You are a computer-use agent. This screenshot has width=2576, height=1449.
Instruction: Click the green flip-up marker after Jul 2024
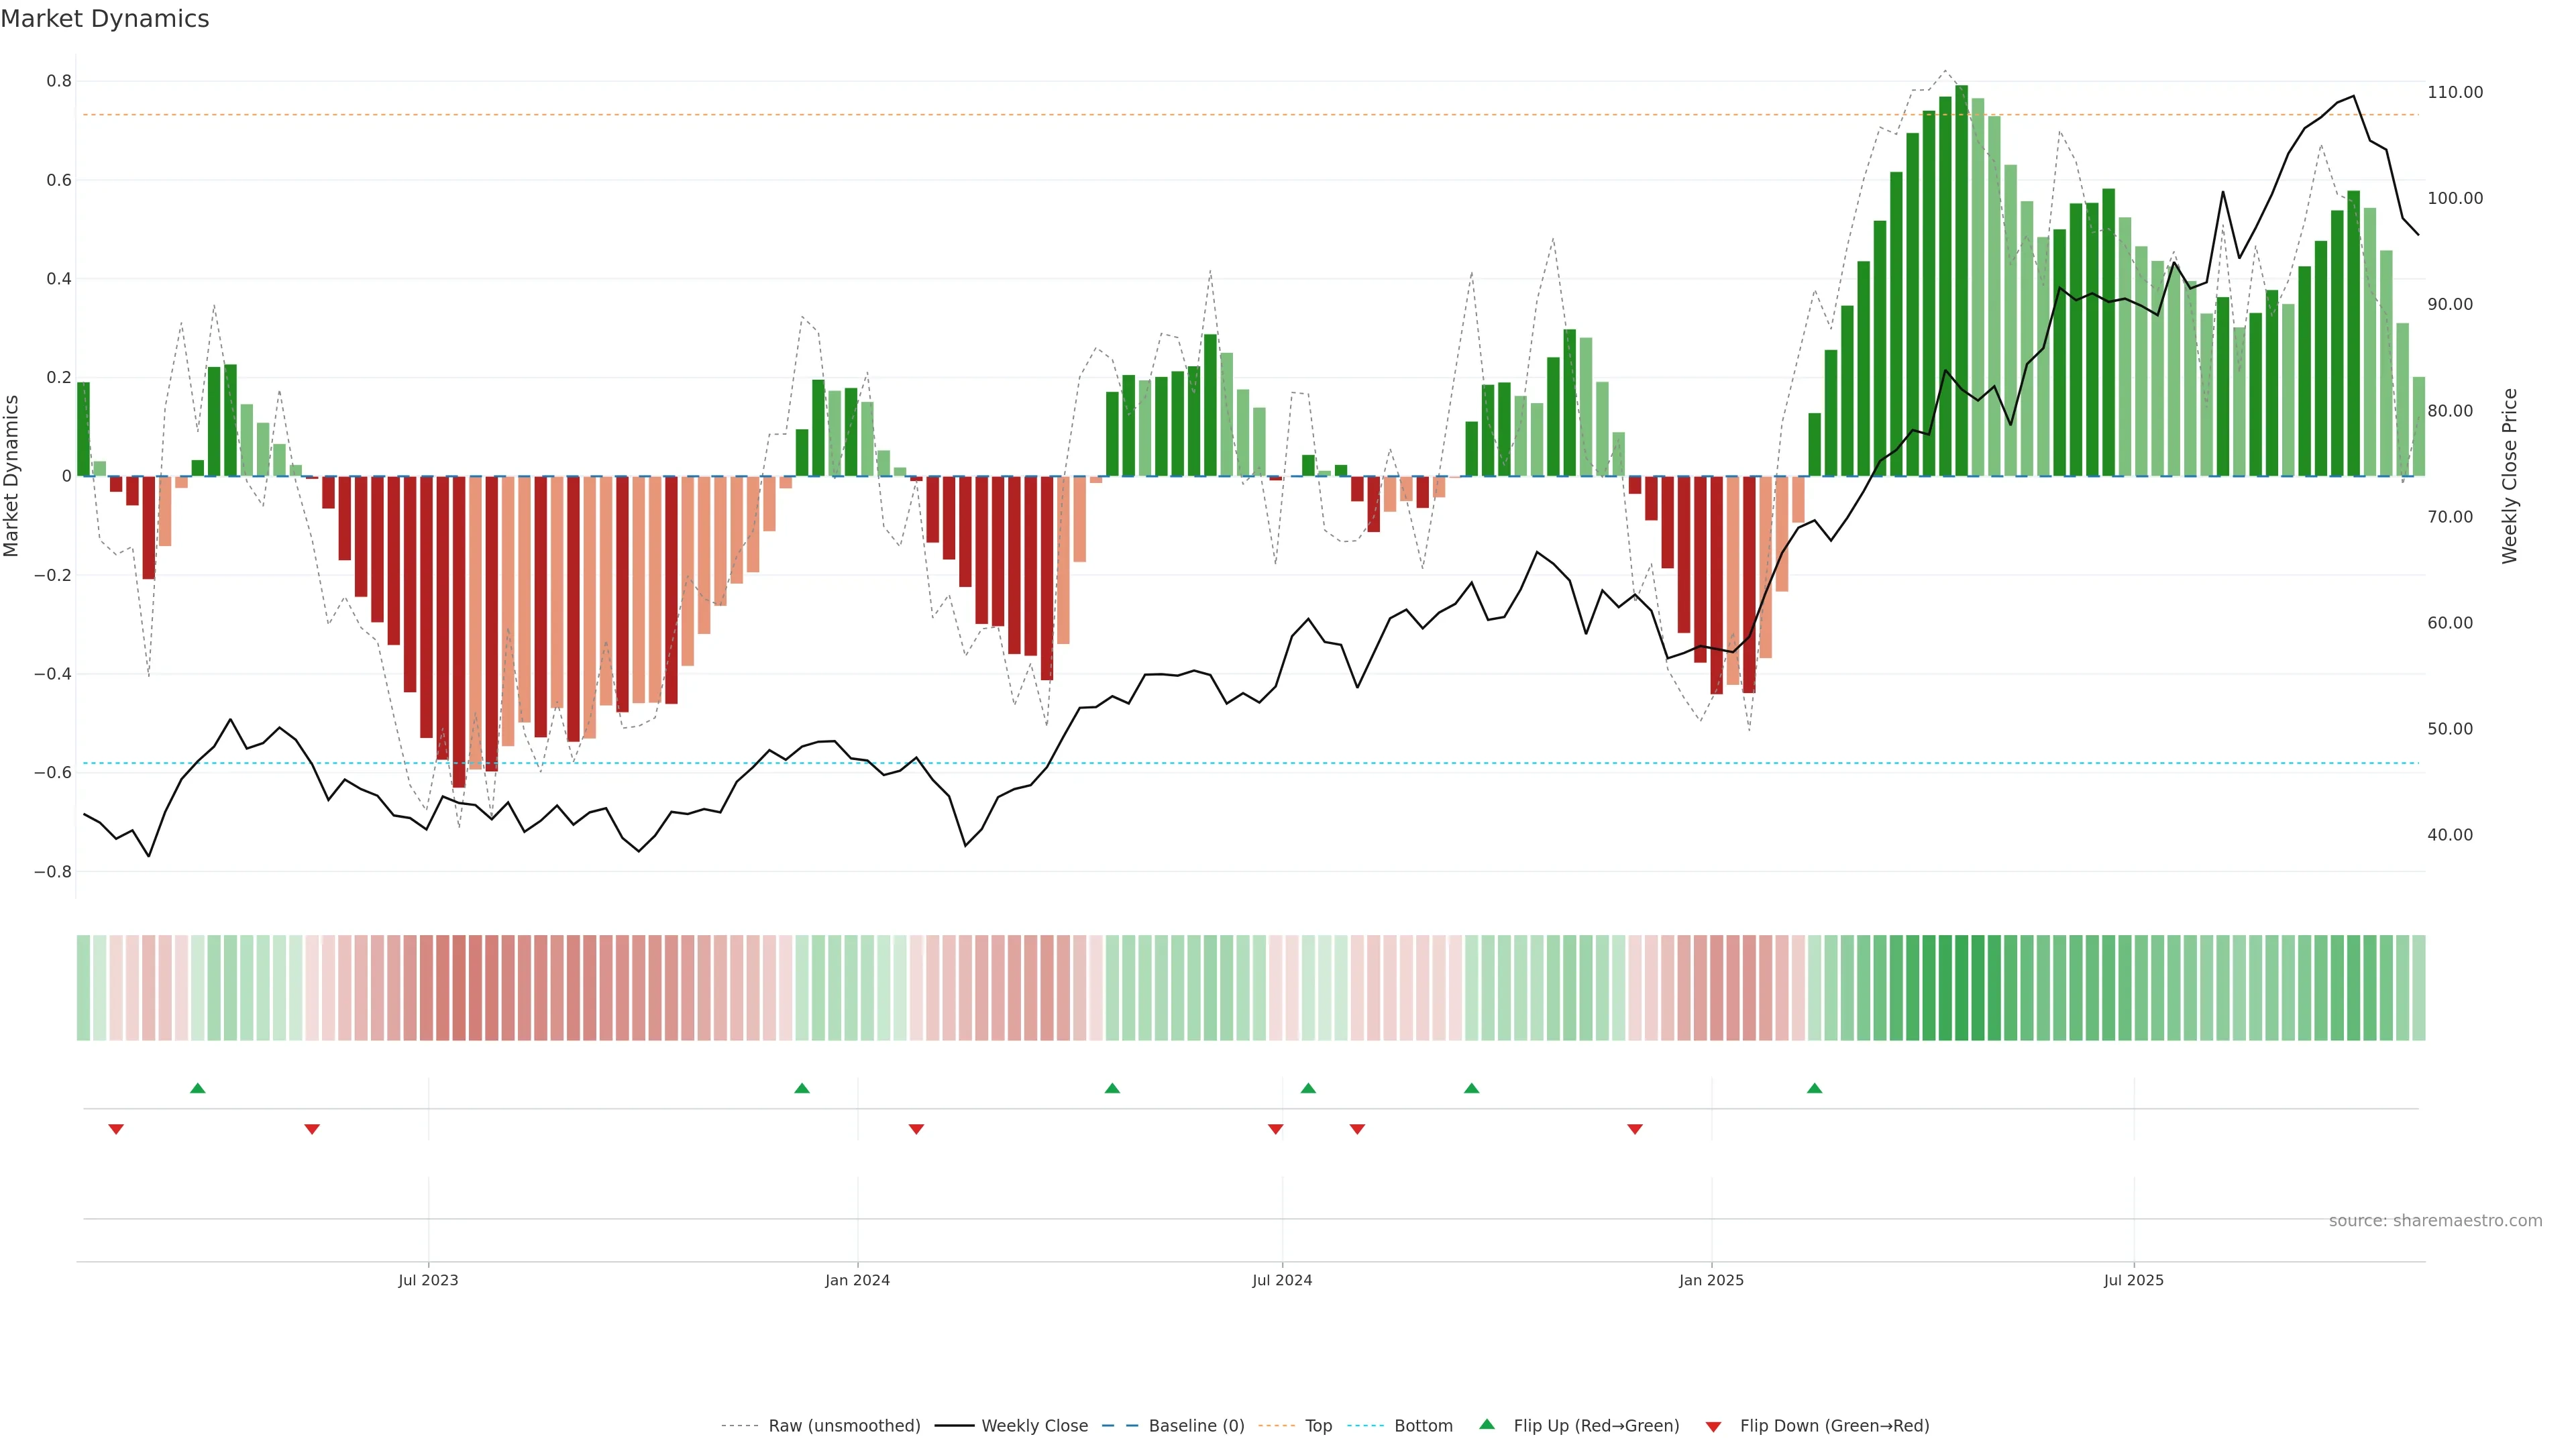[1308, 1088]
